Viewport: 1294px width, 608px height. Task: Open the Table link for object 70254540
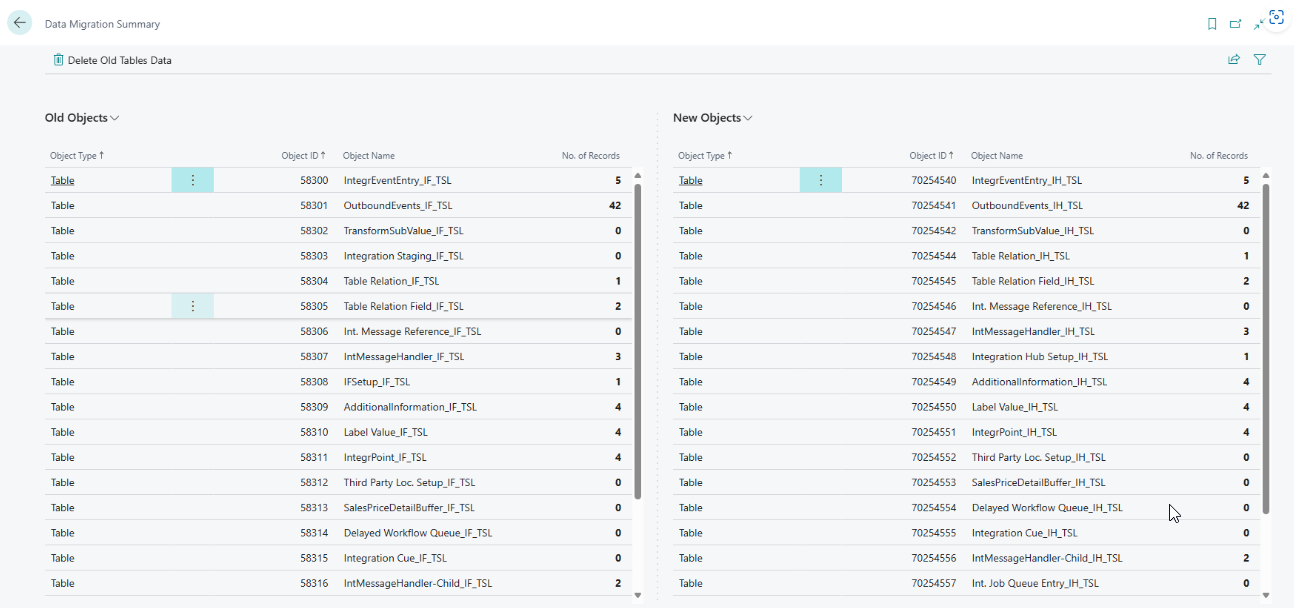[x=690, y=181]
